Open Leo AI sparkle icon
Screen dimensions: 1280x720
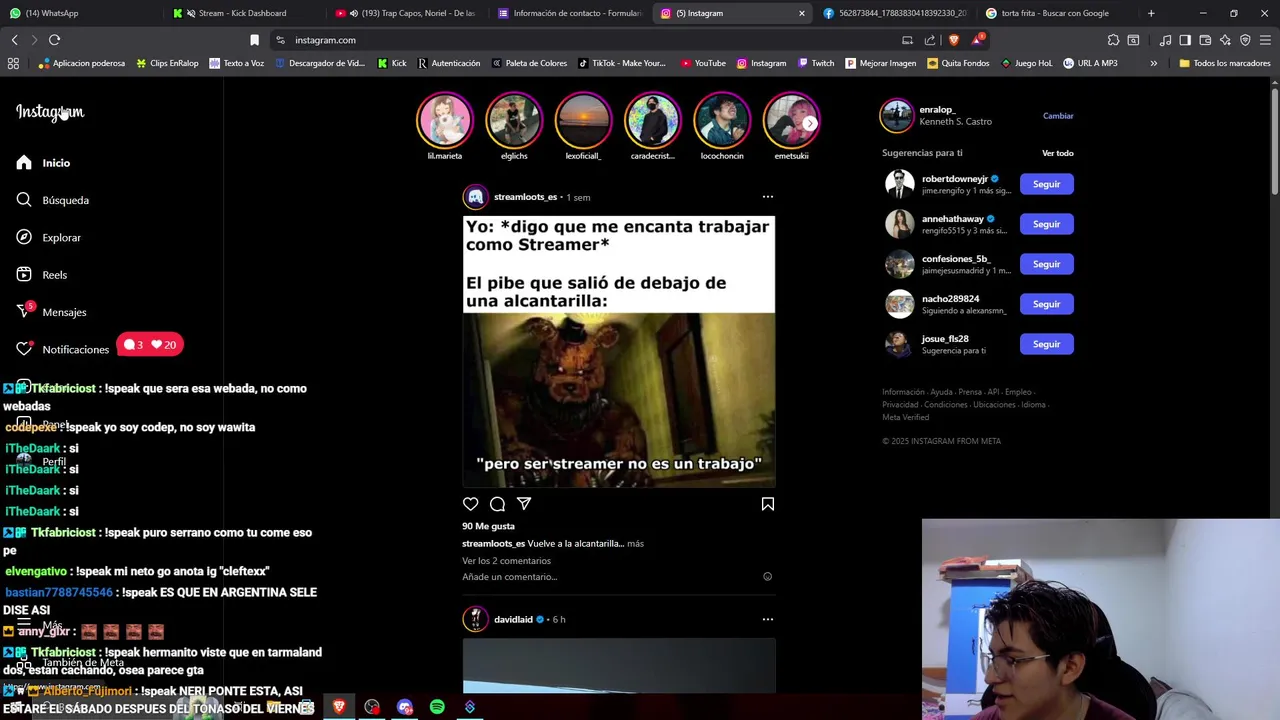pyautogui.click(x=1225, y=40)
